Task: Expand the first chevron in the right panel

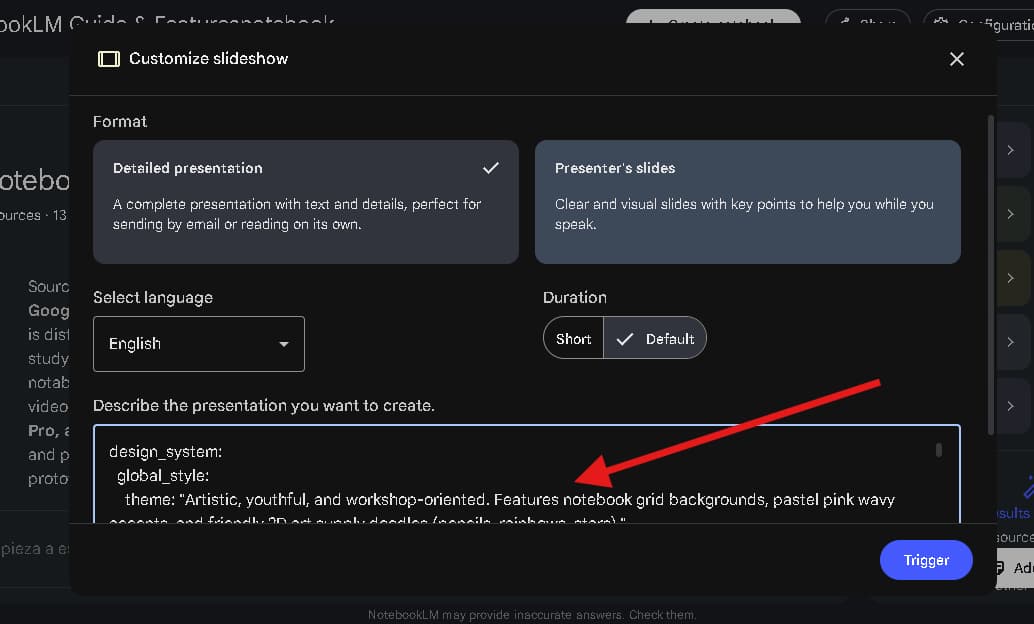Action: click(1011, 150)
